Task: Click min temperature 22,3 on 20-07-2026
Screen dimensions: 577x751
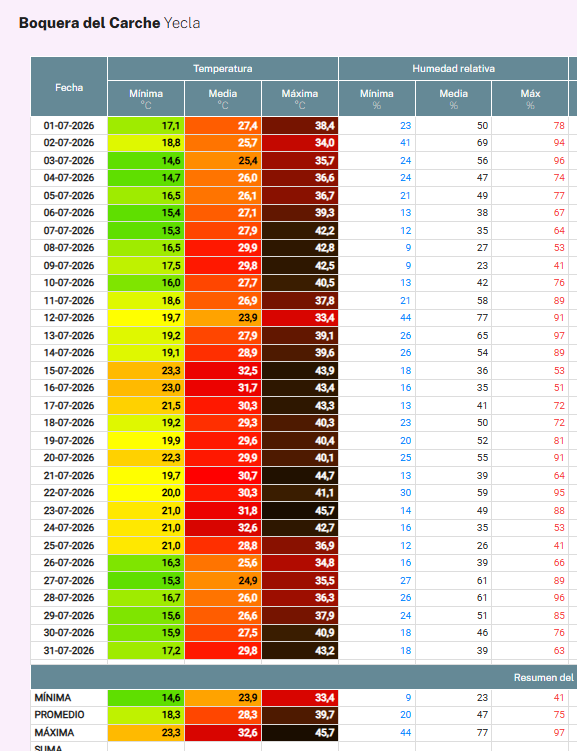Action: coord(146,457)
